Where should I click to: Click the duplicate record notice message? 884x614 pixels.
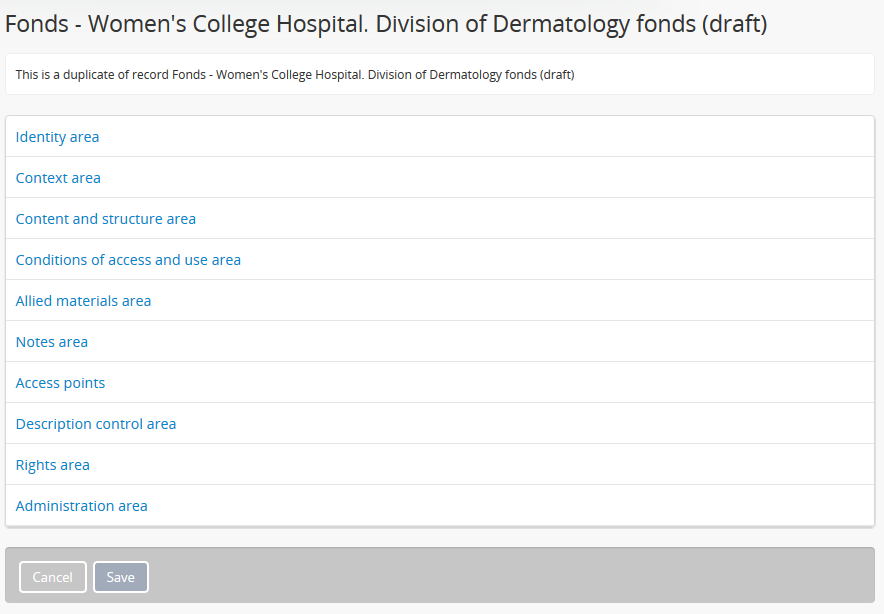click(x=295, y=75)
